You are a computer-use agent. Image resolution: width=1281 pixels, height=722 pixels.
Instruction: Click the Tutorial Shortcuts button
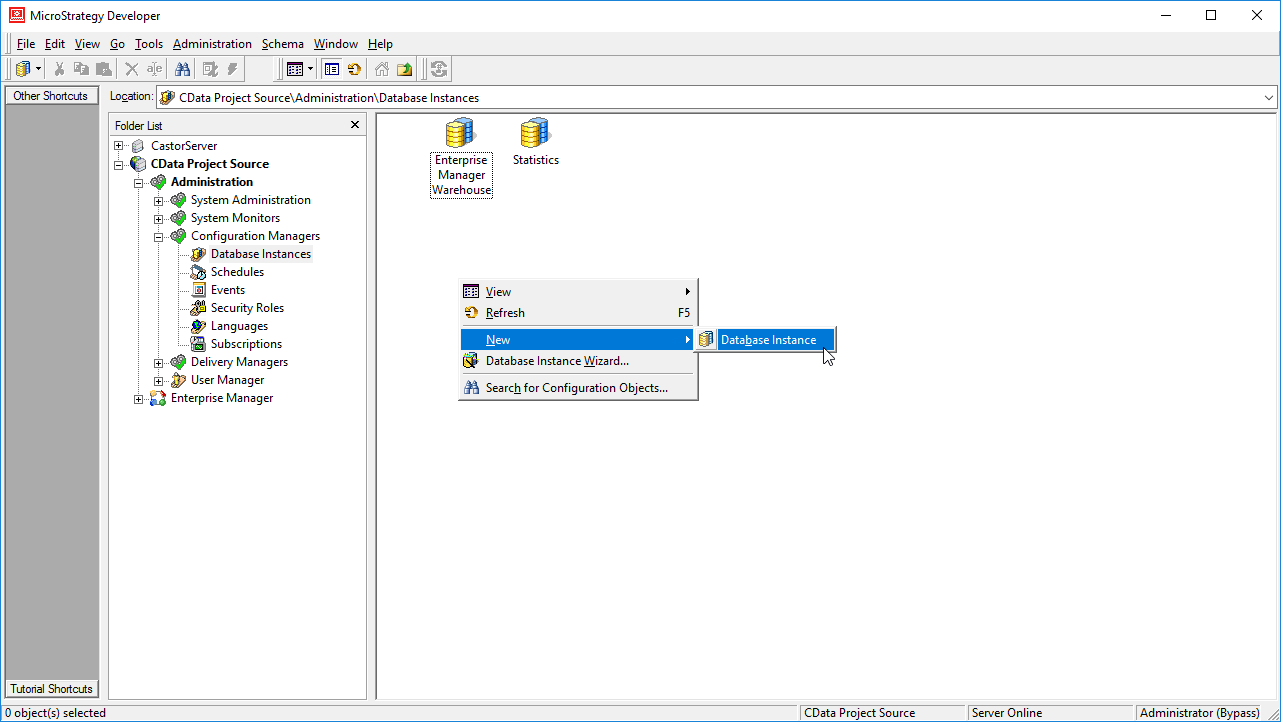(x=52, y=689)
